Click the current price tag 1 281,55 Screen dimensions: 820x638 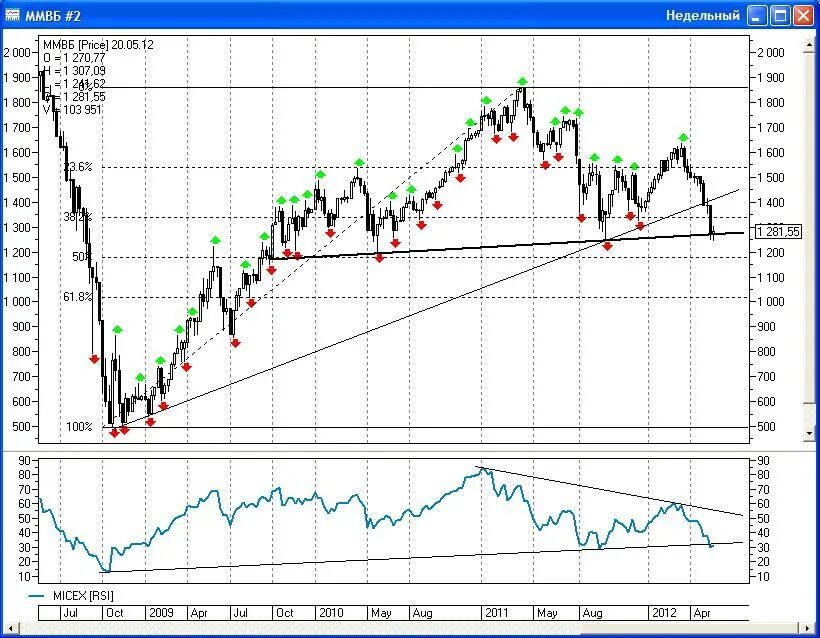click(778, 231)
